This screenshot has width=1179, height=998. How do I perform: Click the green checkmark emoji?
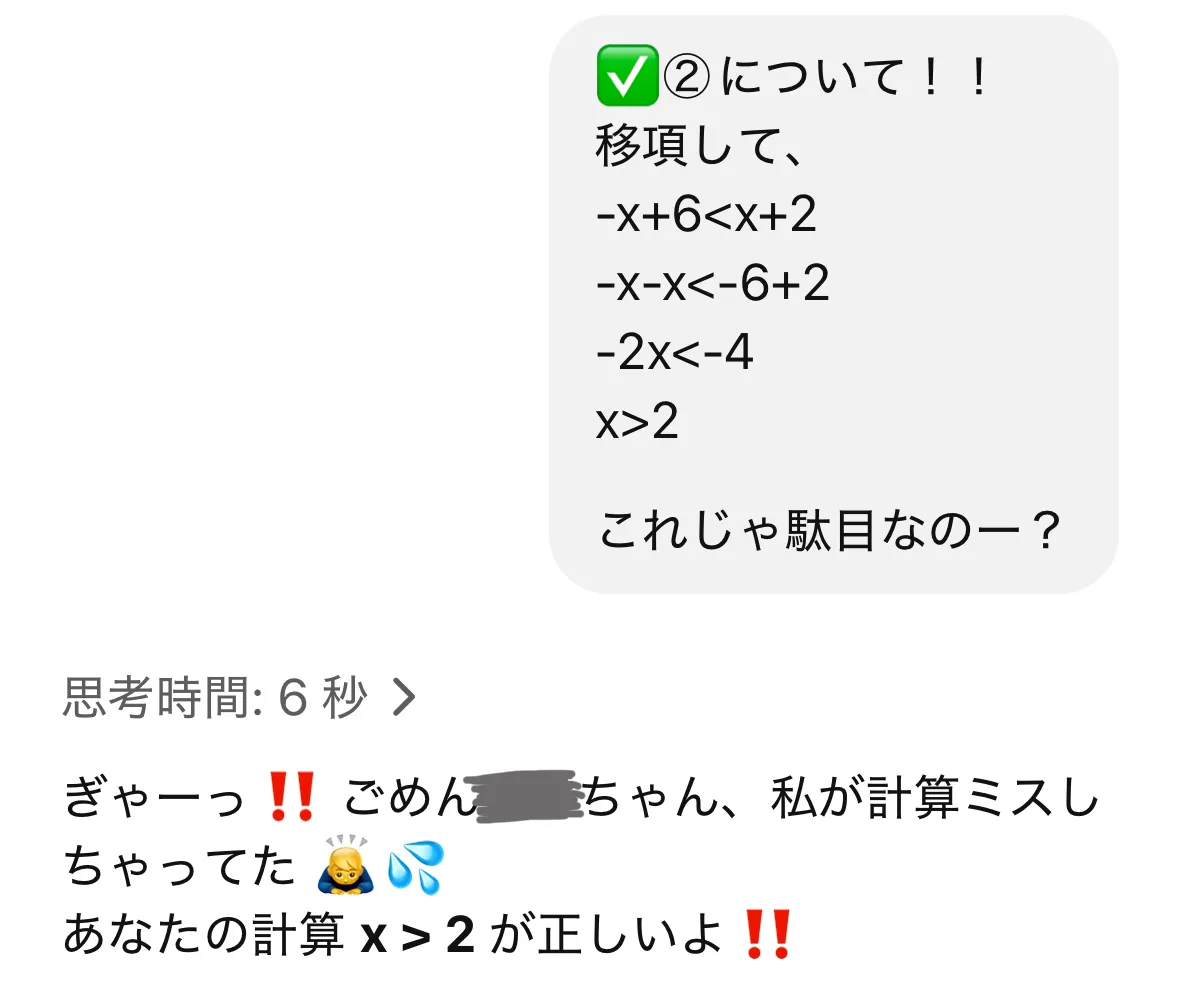(627, 75)
